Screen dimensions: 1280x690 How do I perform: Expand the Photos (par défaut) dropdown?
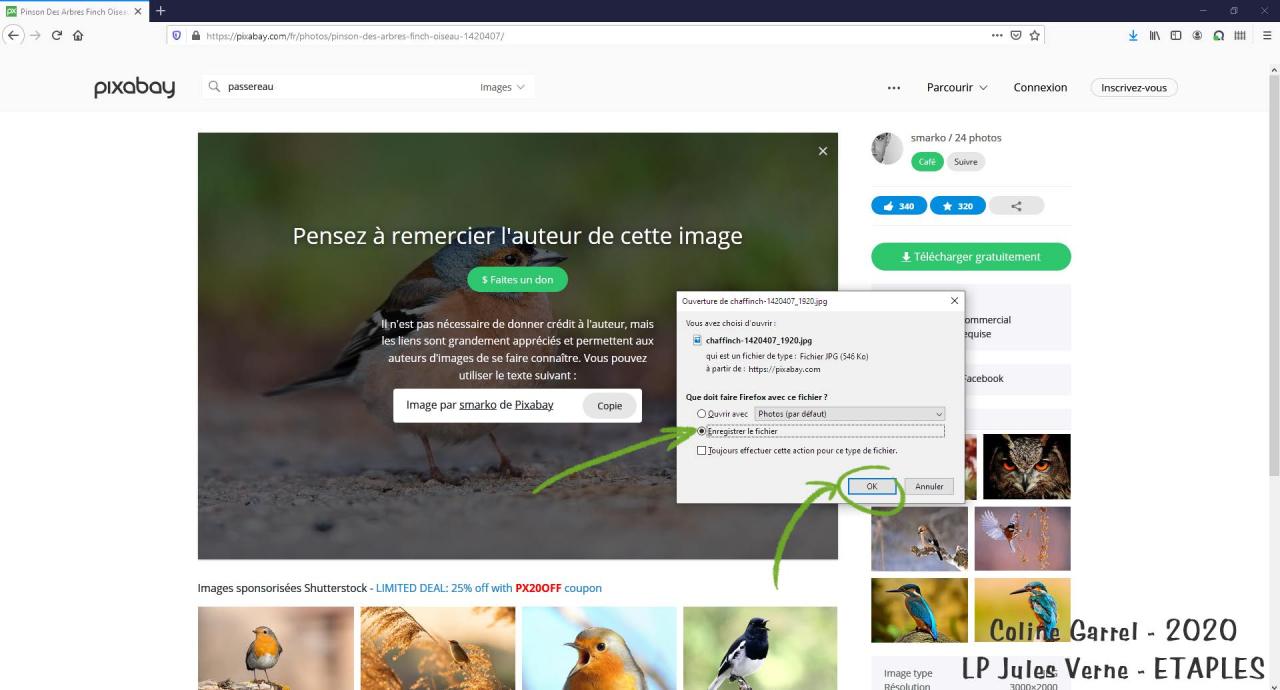coord(850,414)
